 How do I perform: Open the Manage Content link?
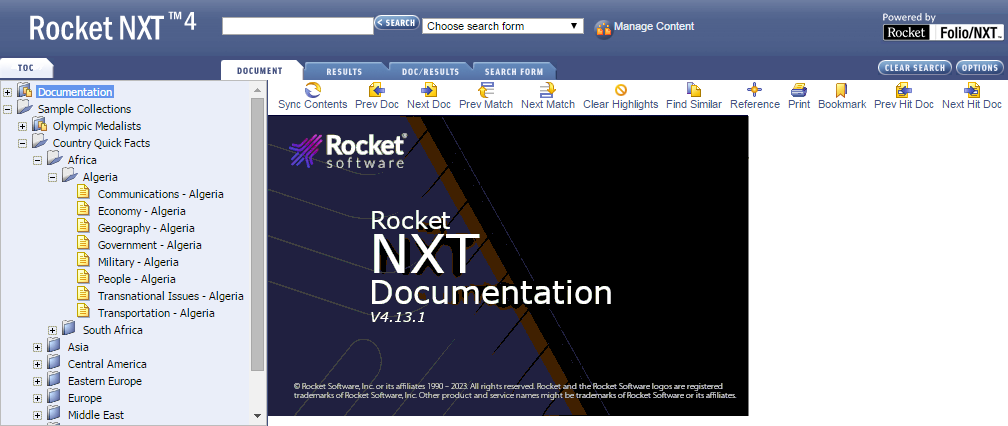[653, 27]
